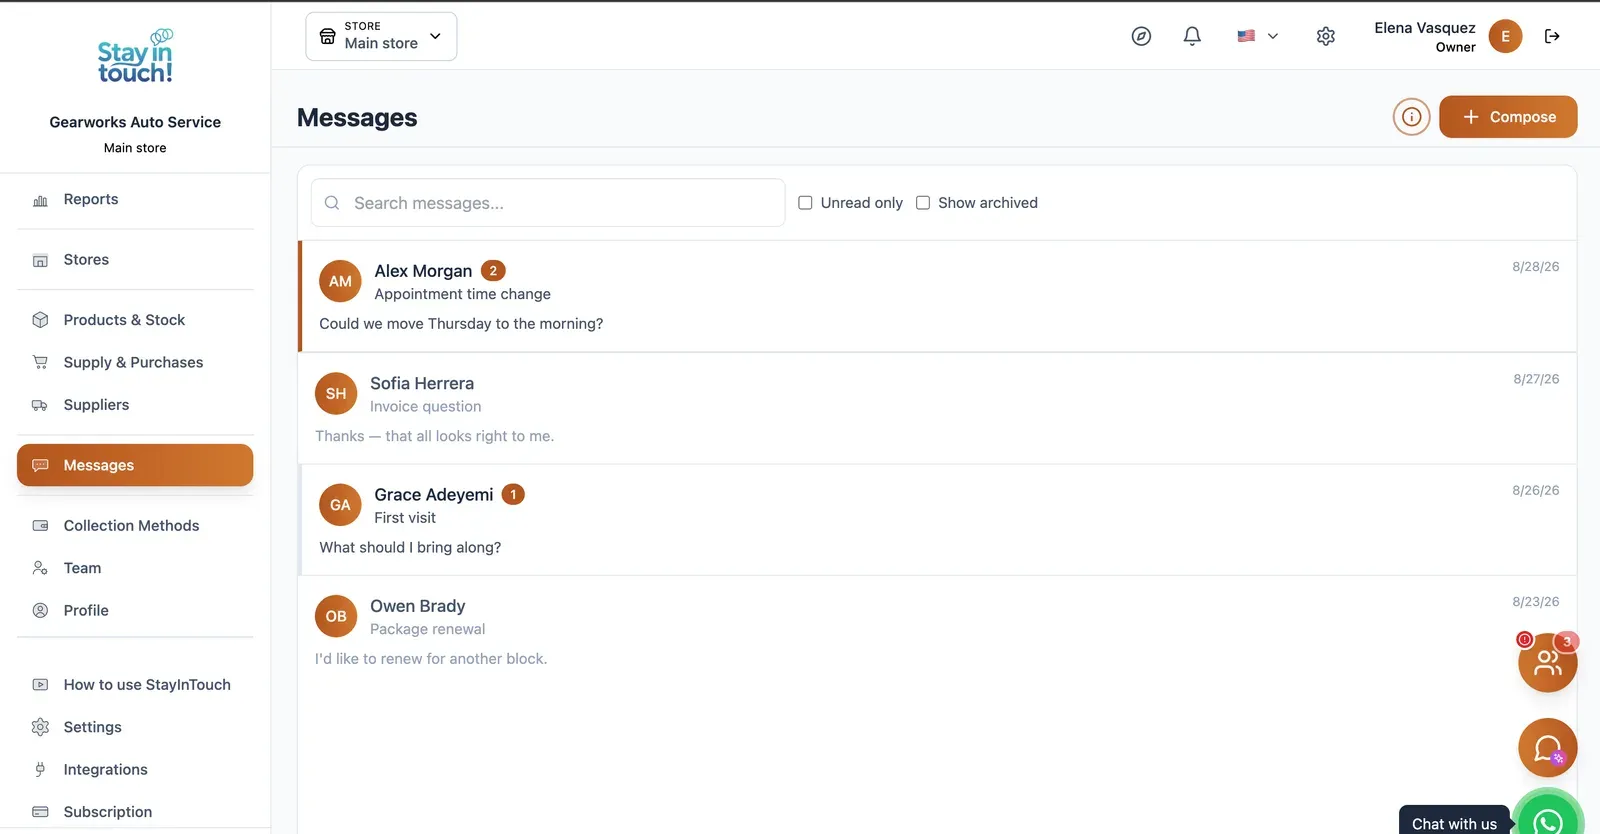
Task: Click the info circle icon beside Compose
Action: pos(1411,117)
